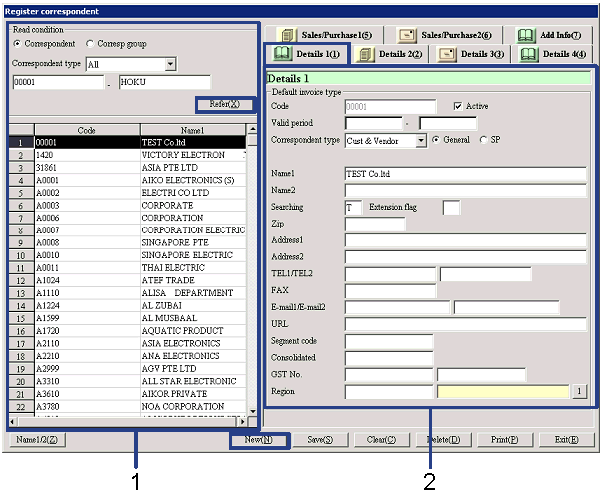Open the Add Info(7) tab

pyautogui.click(x=549, y=35)
